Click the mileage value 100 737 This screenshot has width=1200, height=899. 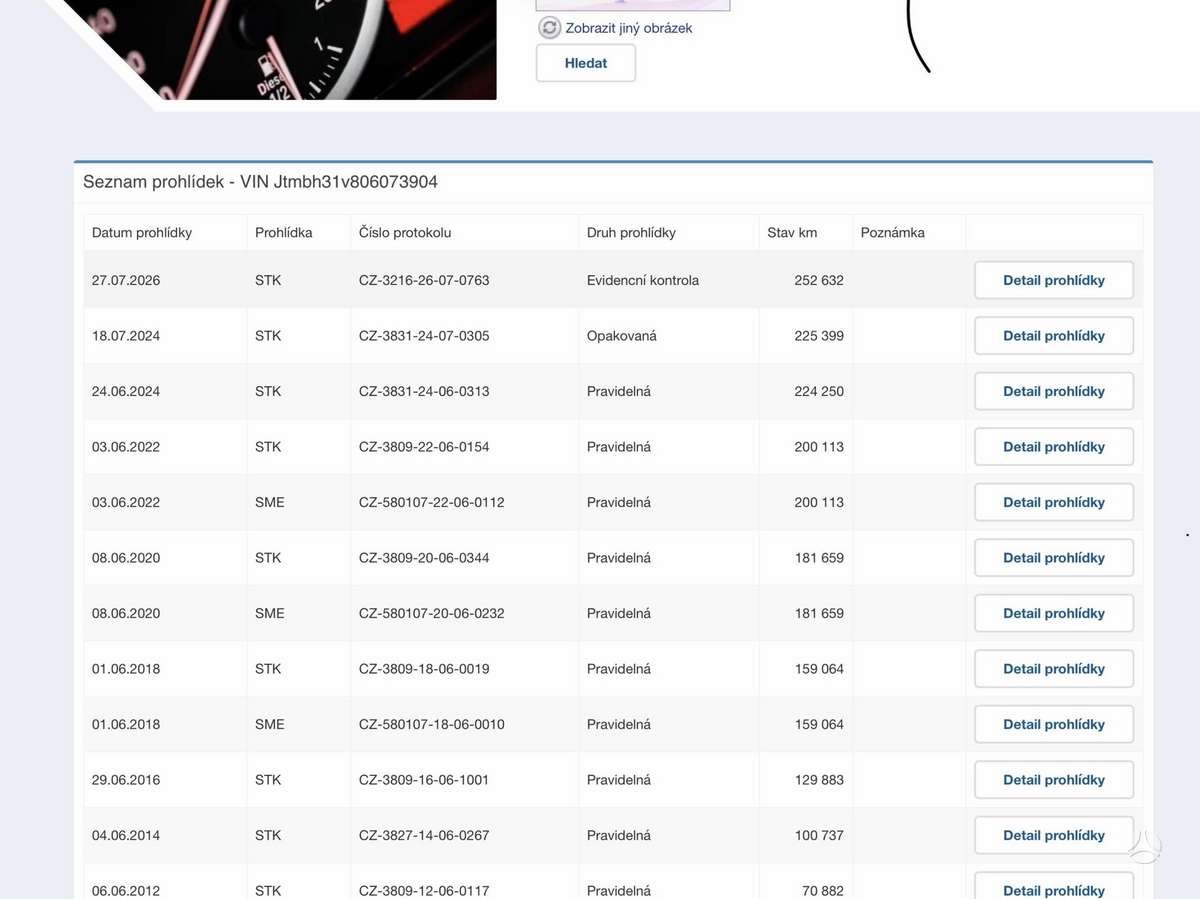[819, 835]
